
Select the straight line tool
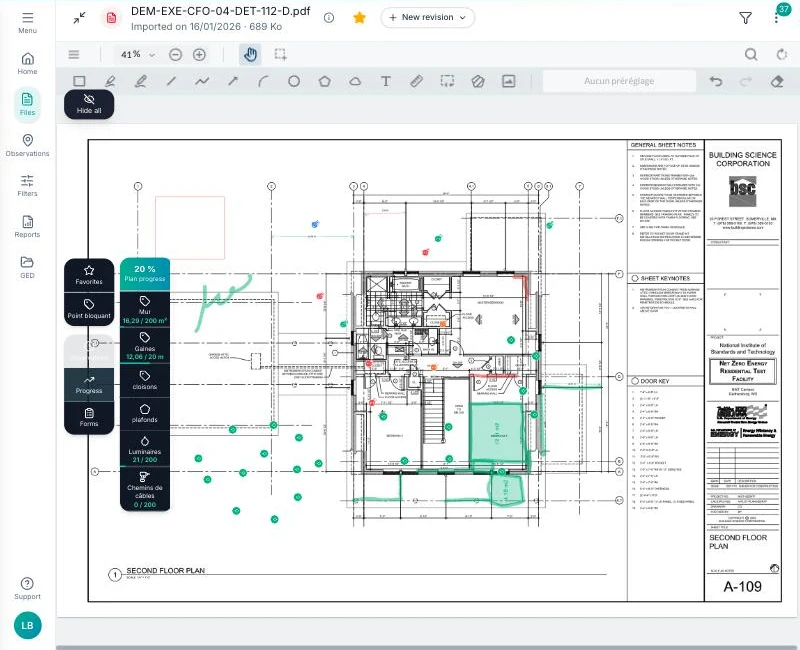[171, 81]
